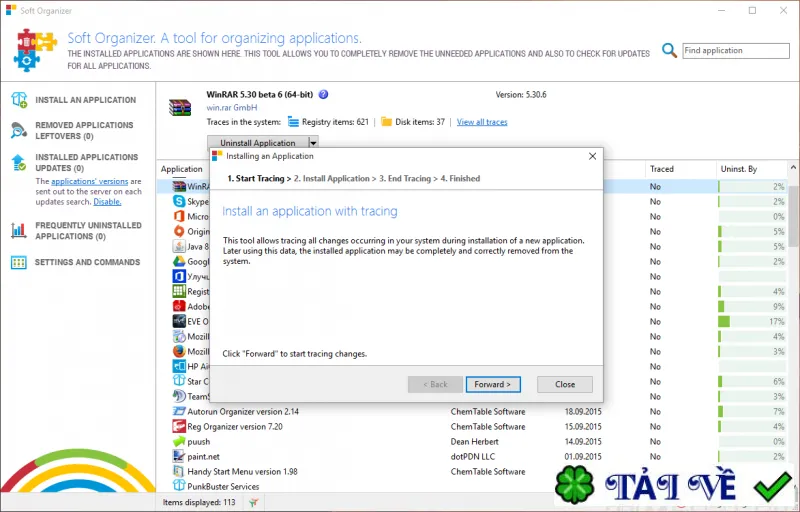Select Reg Organizer version 7.20 row
Viewport: 800px width, 512px height.
(472, 426)
